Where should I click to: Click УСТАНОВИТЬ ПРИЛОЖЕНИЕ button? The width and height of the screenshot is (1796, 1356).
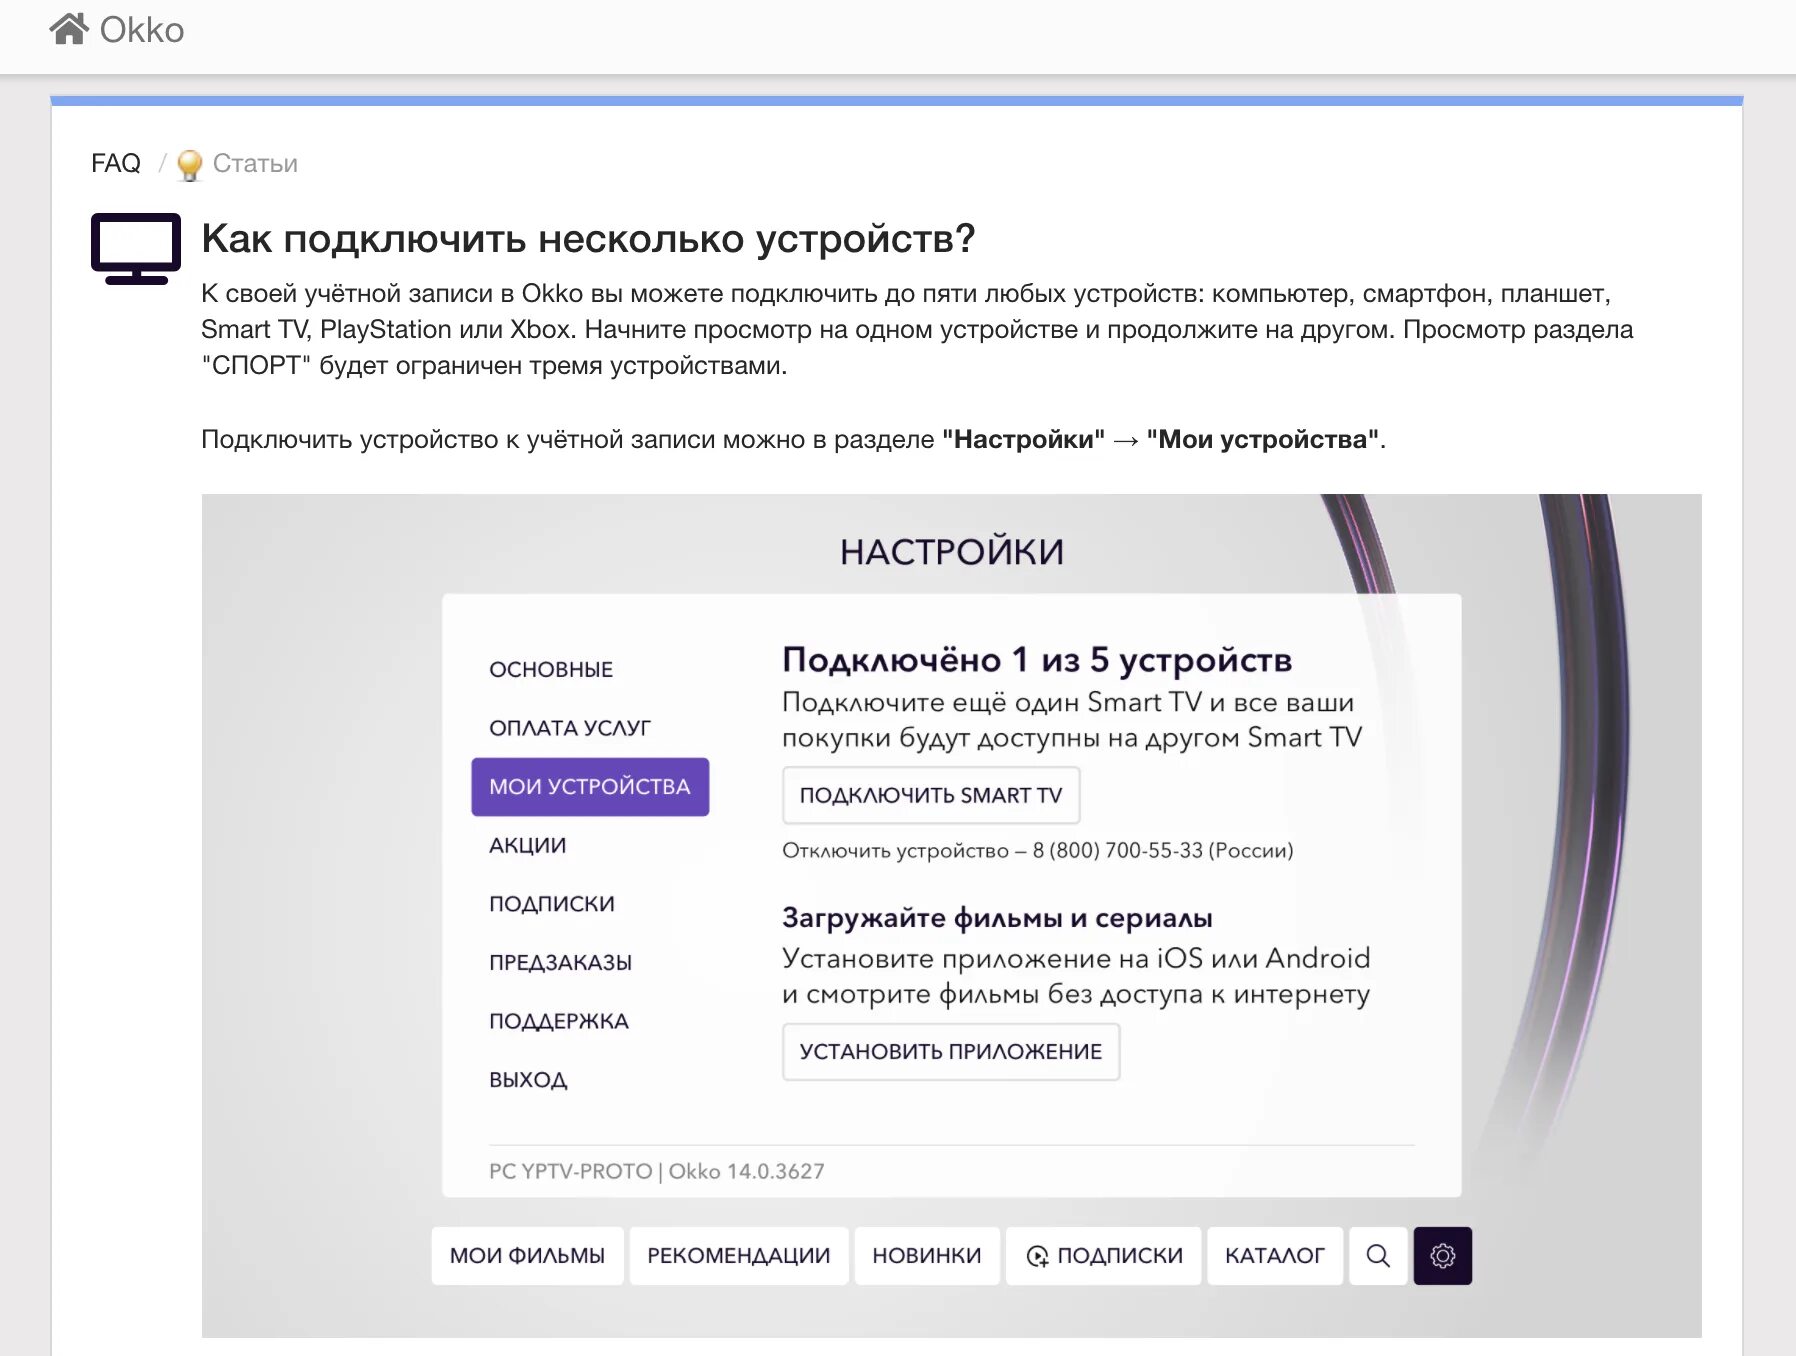tap(951, 1052)
